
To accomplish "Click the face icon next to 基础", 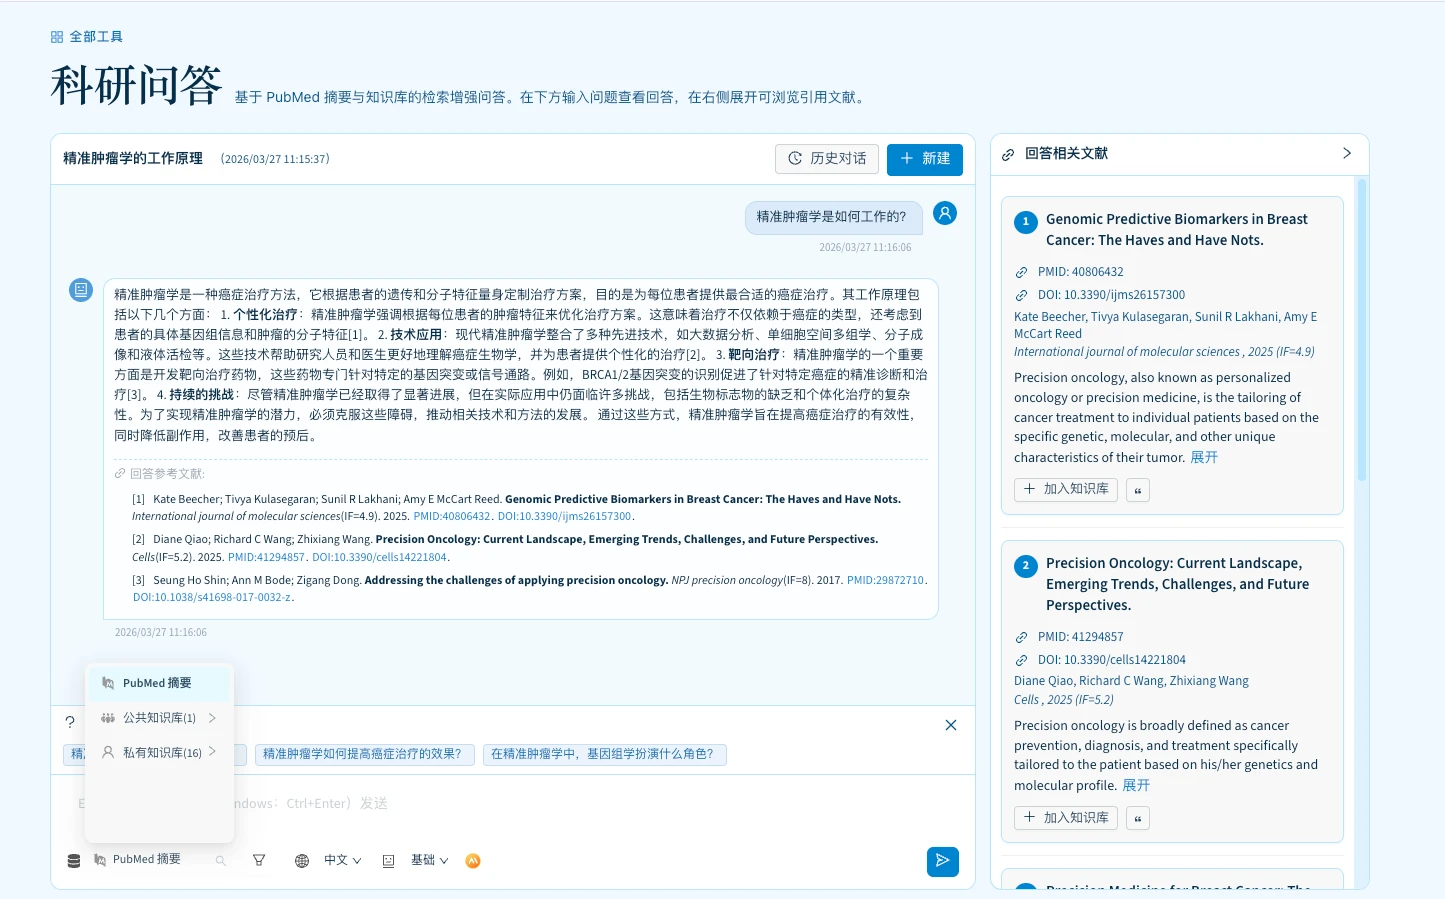I will click(x=388, y=860).
